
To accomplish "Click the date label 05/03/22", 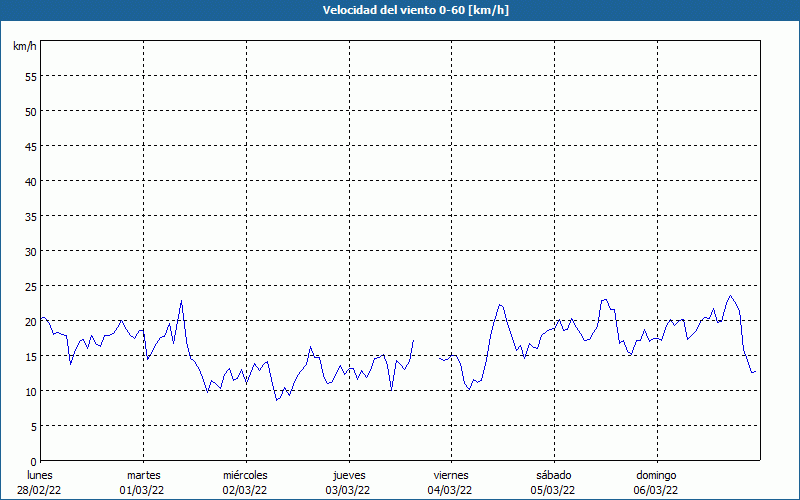I will (x=553, y=490).
